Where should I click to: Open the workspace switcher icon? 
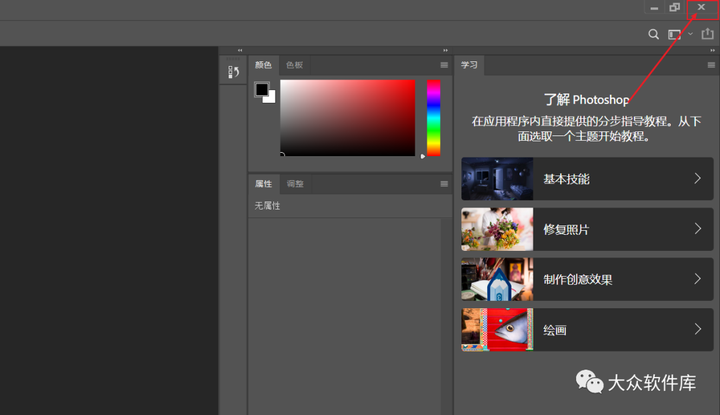click(674, 34)
